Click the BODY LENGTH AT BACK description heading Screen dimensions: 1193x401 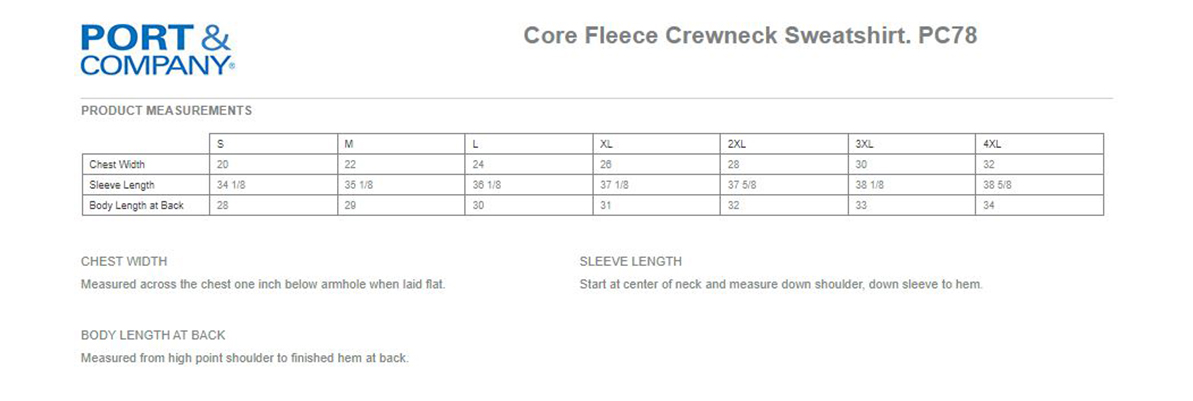click(153, 335)
